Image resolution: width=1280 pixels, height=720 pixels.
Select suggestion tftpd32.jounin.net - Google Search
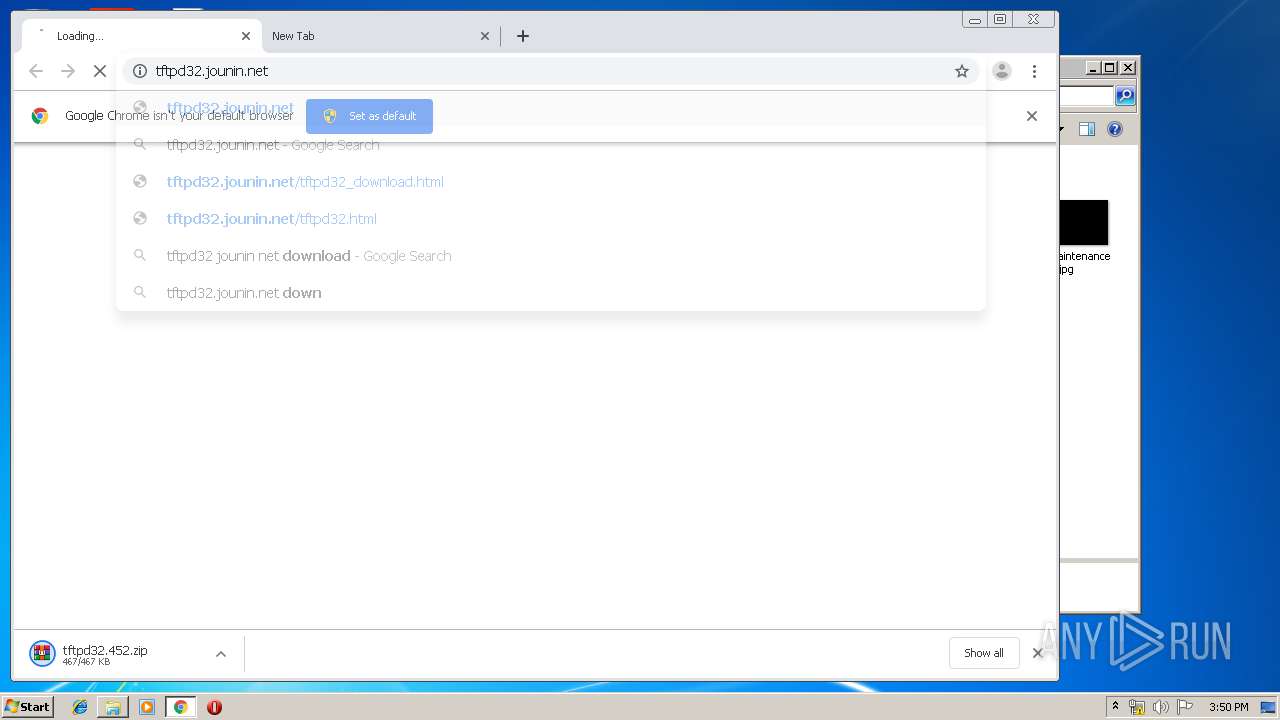551,145
